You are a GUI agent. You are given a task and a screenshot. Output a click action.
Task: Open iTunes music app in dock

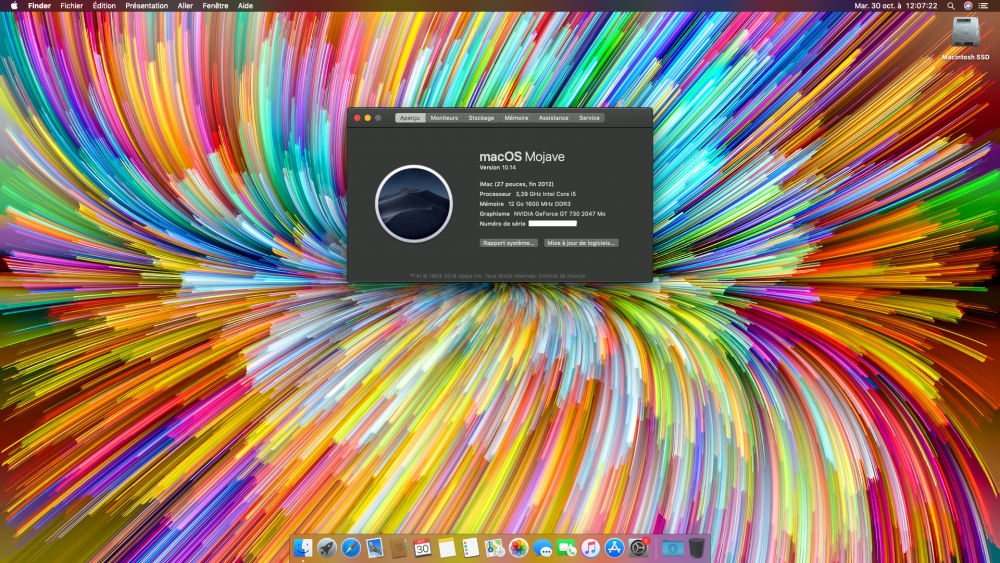[x=590, y=548]
